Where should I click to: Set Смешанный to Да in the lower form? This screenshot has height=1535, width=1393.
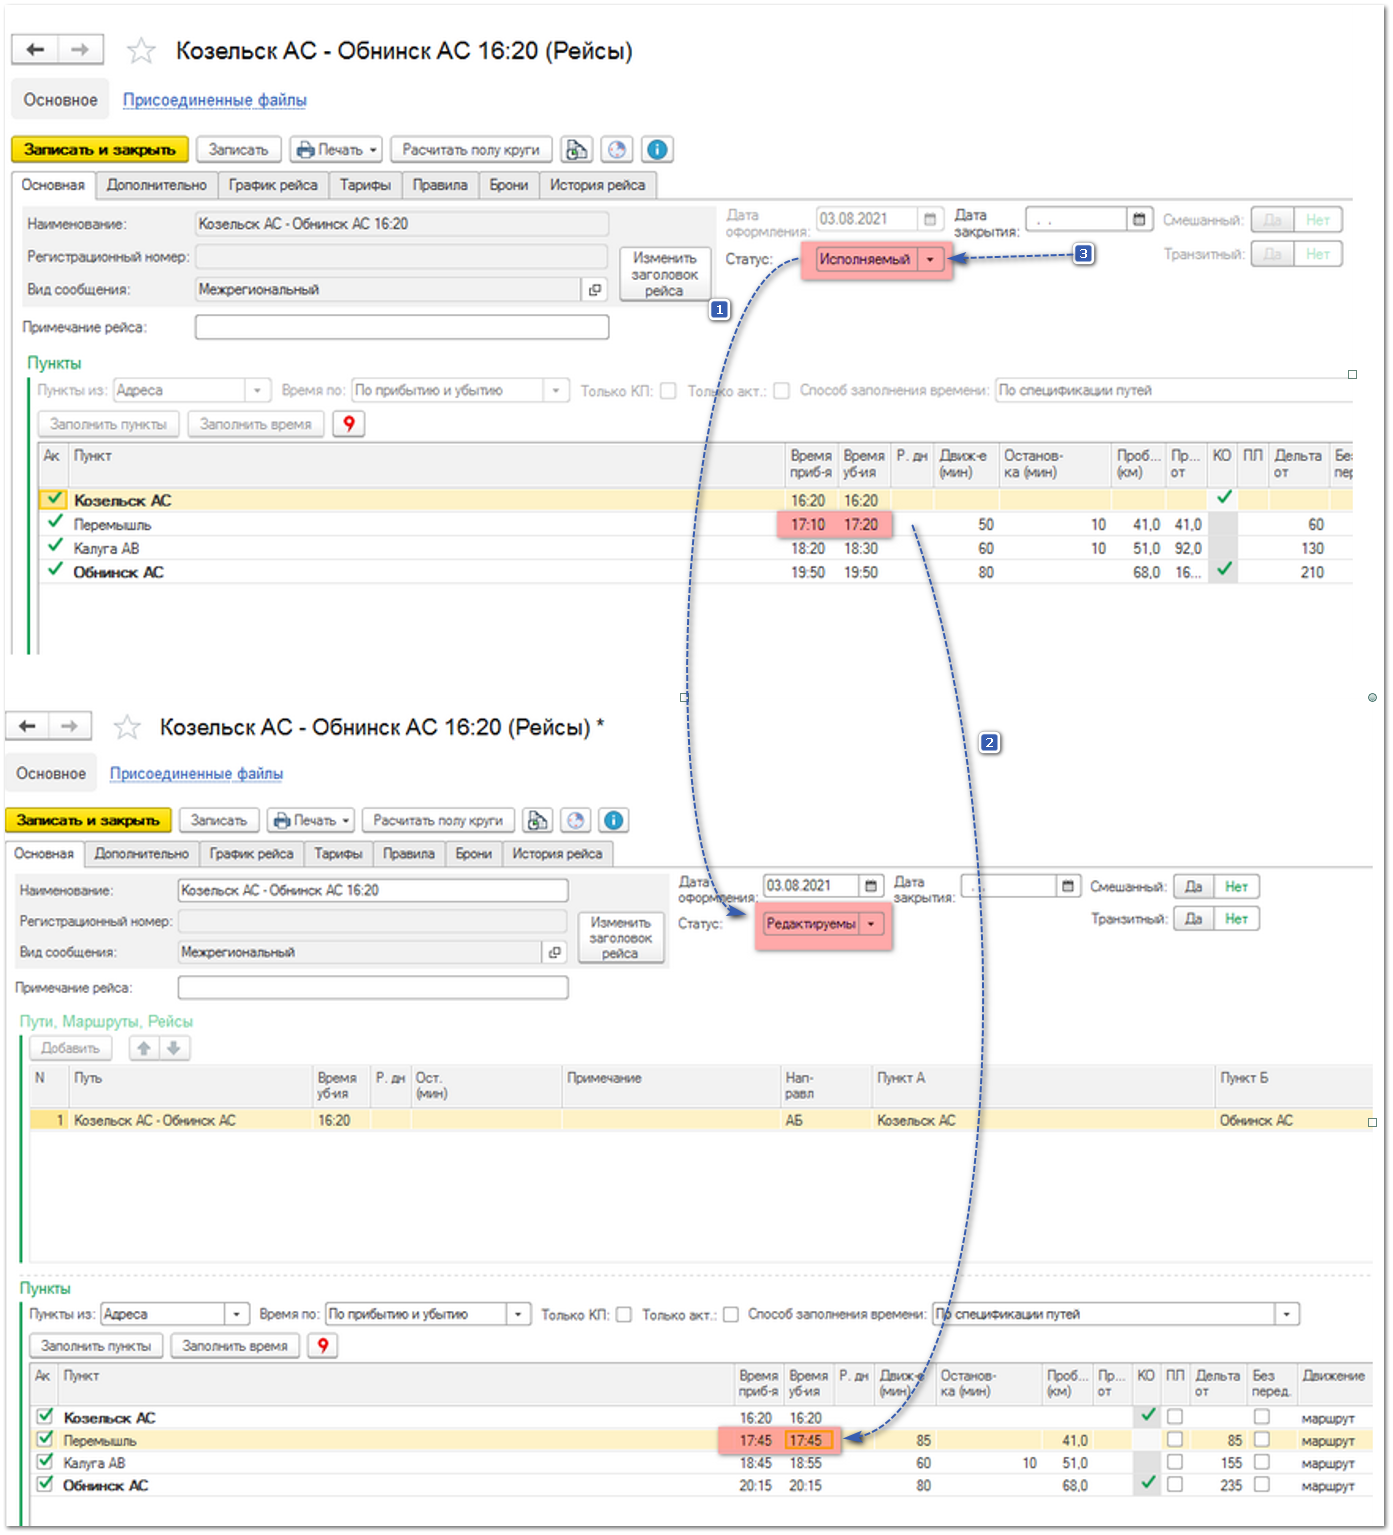tap(1193, 886)
